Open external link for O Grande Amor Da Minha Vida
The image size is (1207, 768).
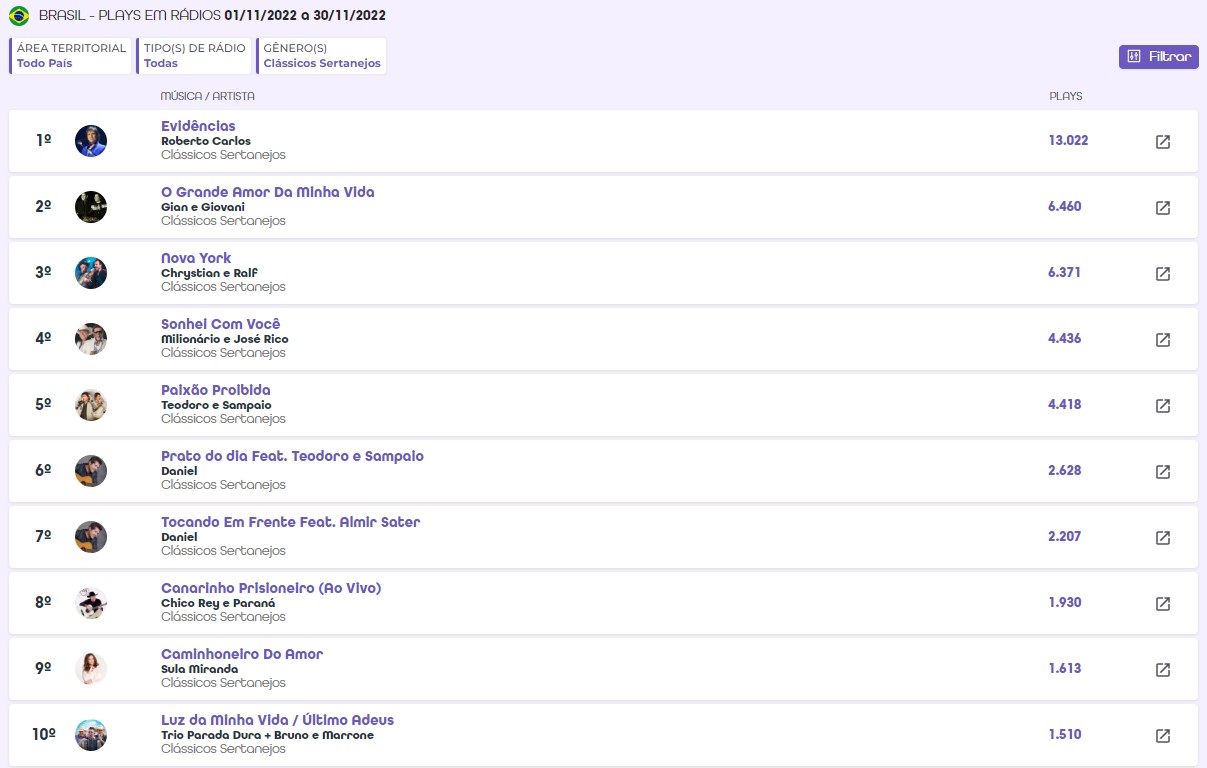1163,208
